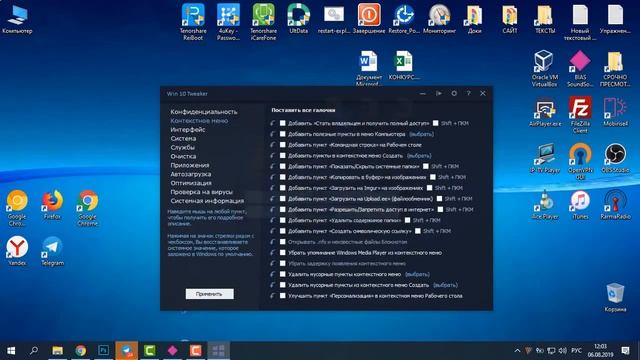
Task: Click volume speaker icon in tray
Action: 563,351
